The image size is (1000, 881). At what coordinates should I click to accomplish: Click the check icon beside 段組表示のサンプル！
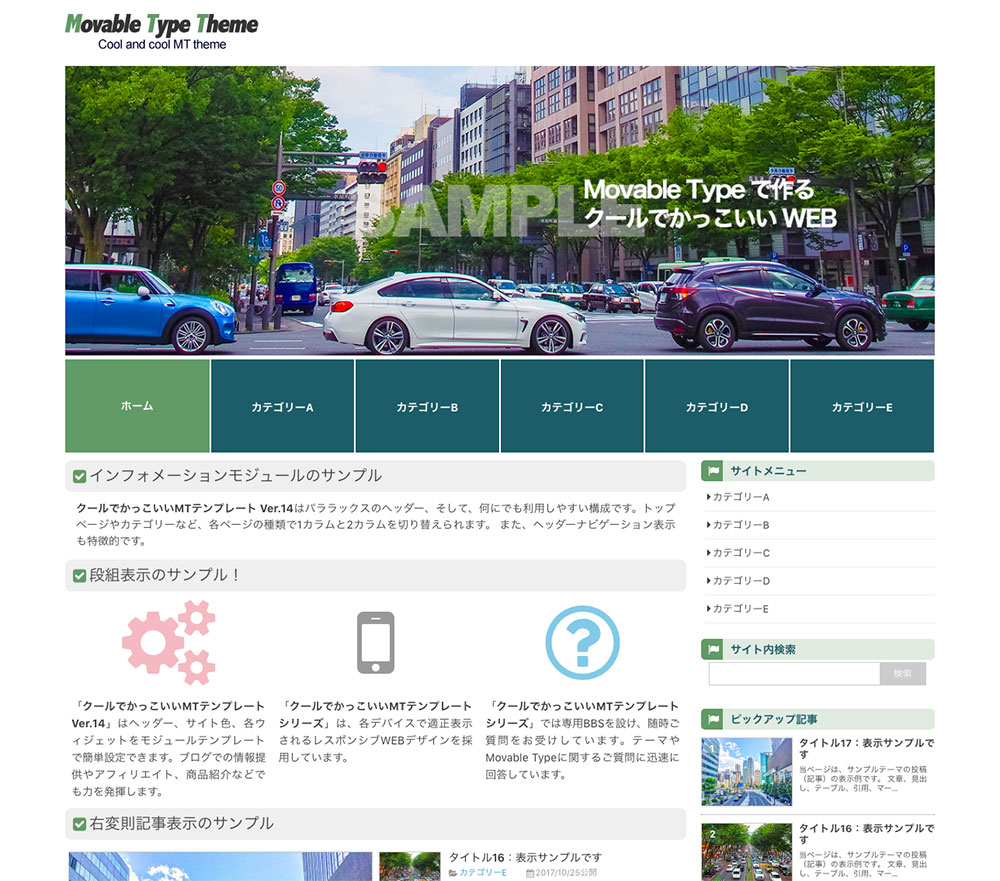(x=80, y=576)
